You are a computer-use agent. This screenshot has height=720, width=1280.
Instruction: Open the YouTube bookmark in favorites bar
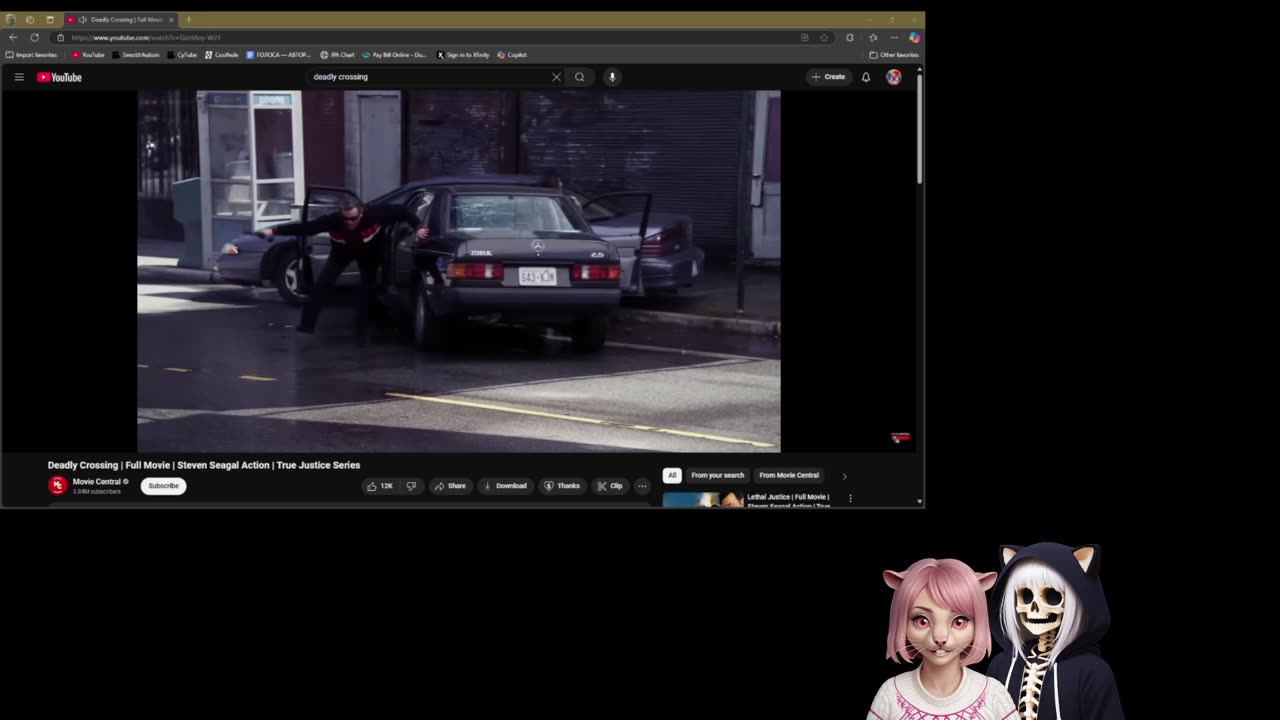pos(88,55)
